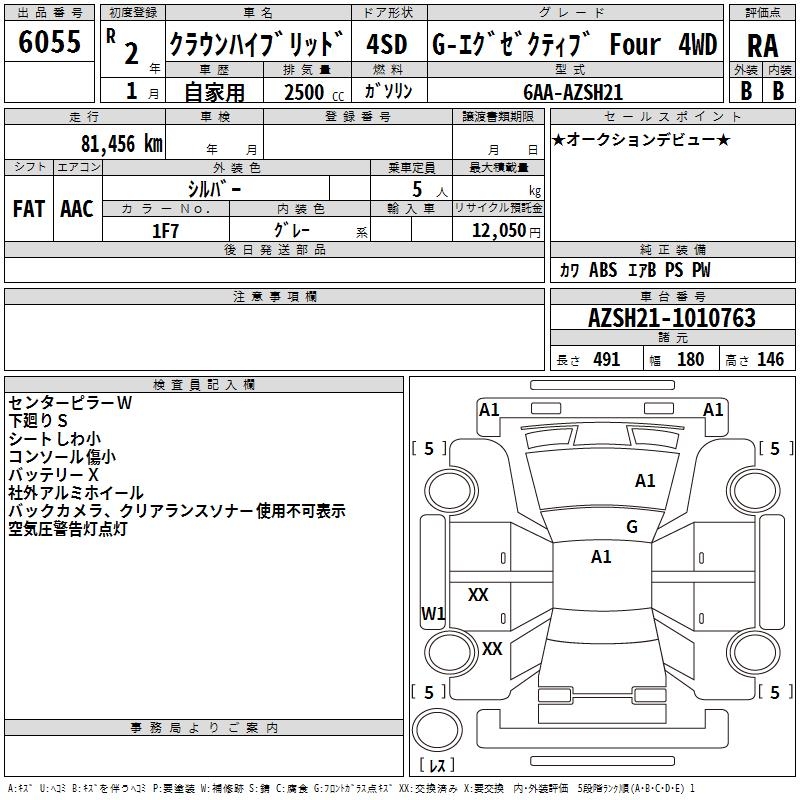Viewport: 800px width, 800px height.
Task: Click the 事務局よりご案内 header
Action: pyautogui.click(x=204, y=728)
